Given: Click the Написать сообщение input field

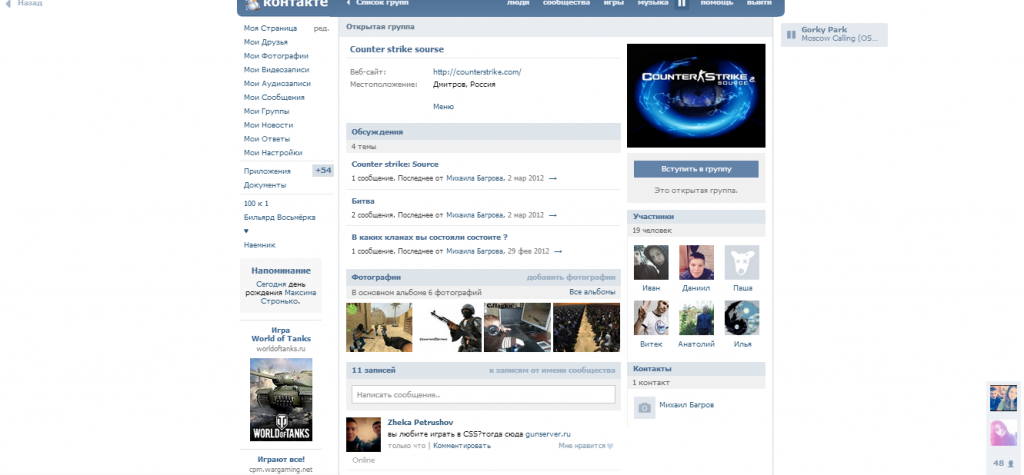Looking at the screenshot, I should point(482,395).
